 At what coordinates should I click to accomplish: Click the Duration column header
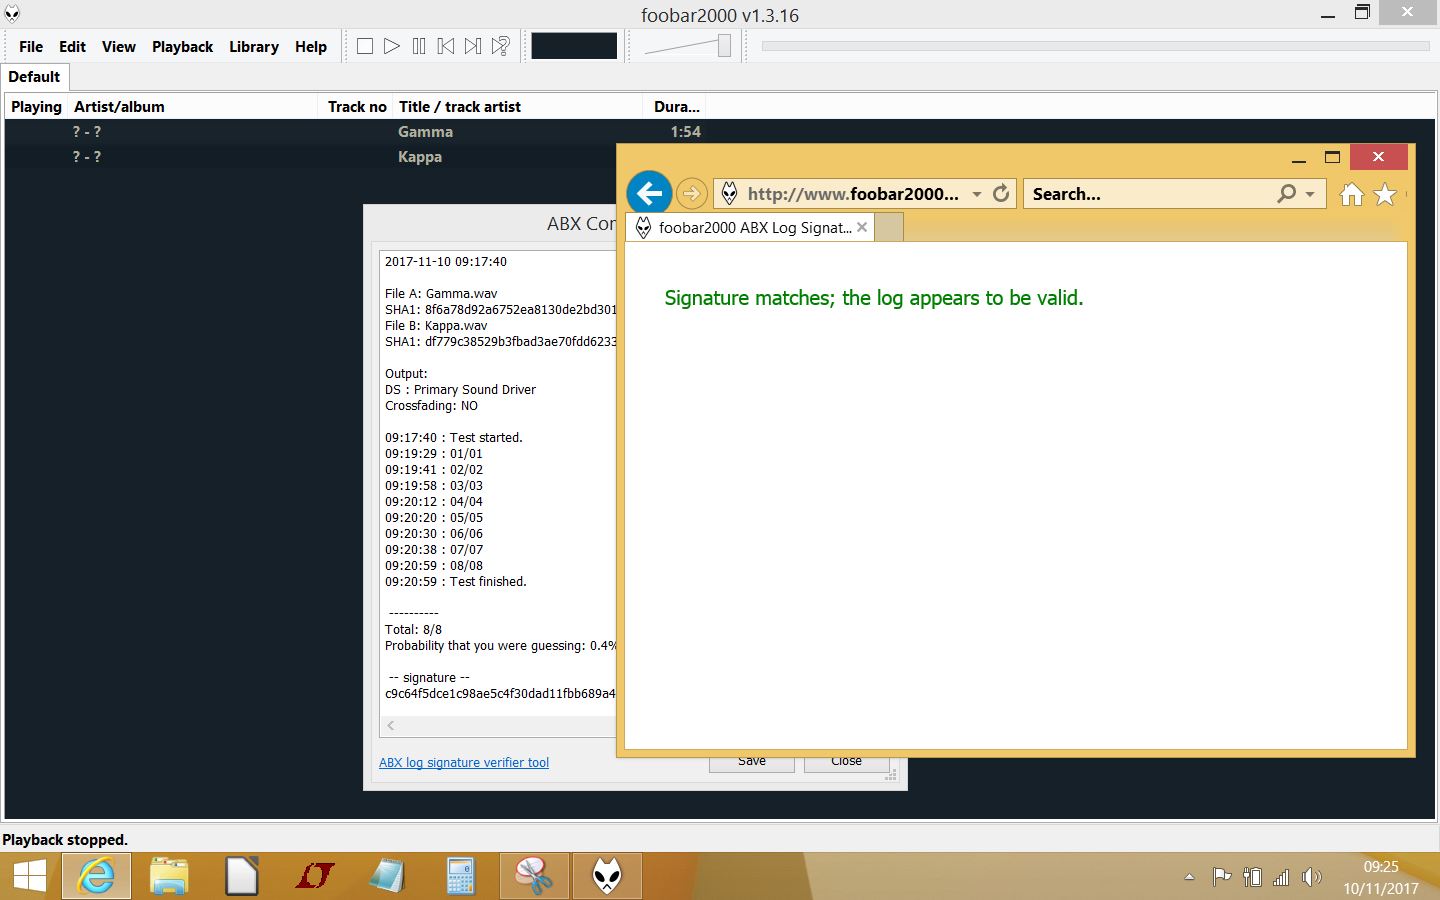click(x=676, y=107)
